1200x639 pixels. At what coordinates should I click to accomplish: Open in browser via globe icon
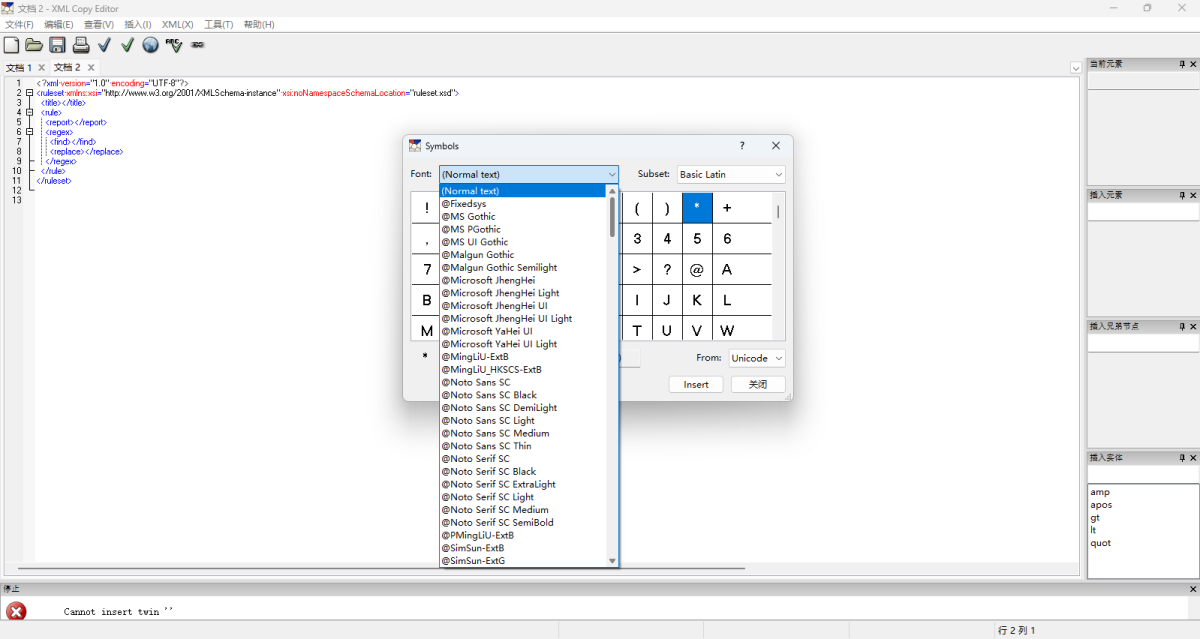[150, 45]
